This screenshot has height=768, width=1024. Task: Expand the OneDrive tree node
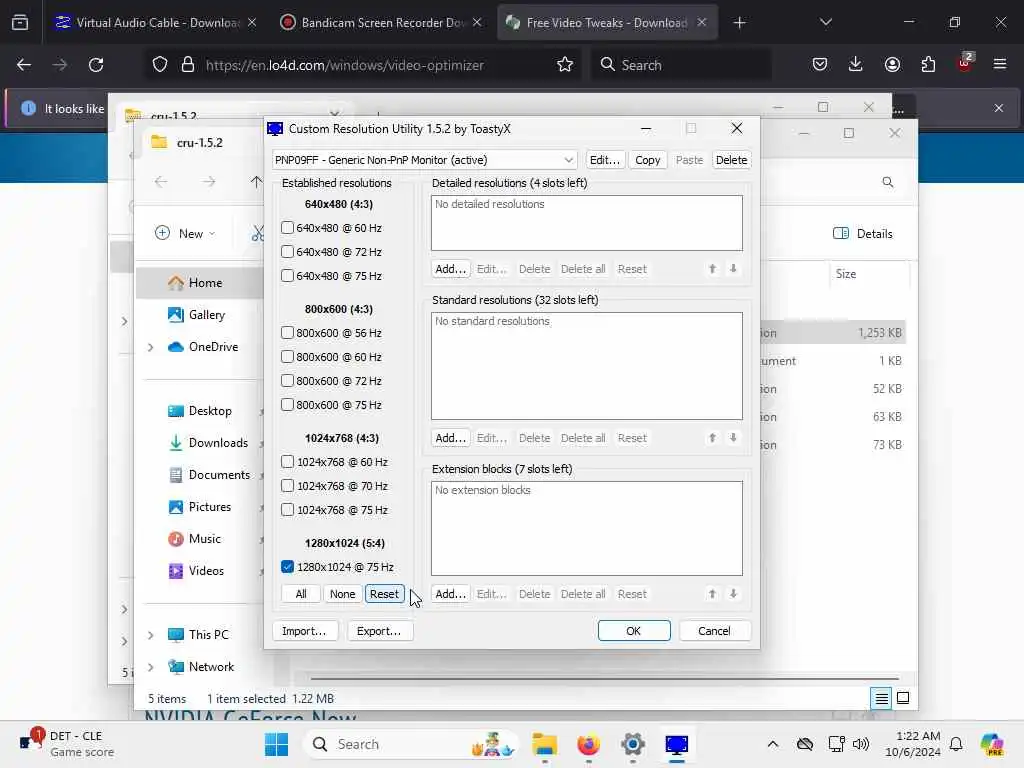click(x=150, y=347)
